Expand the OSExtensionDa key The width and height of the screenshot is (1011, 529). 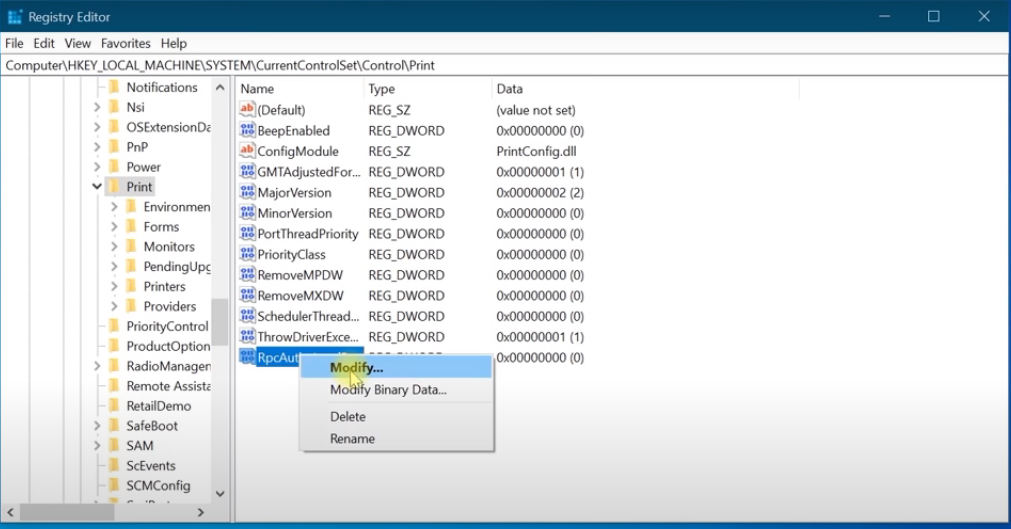97,127
